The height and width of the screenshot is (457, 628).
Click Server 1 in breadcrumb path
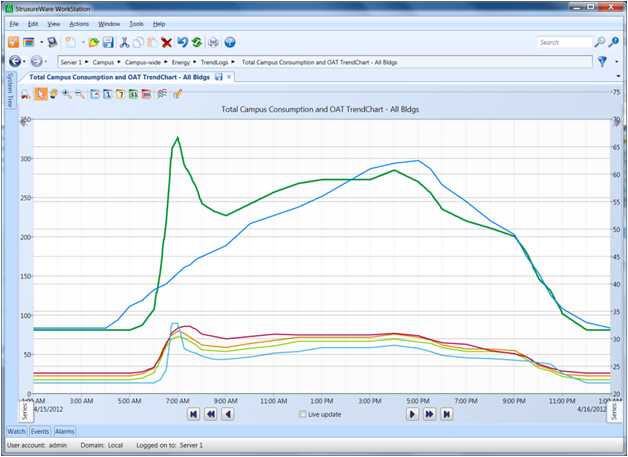click(71, 62)
